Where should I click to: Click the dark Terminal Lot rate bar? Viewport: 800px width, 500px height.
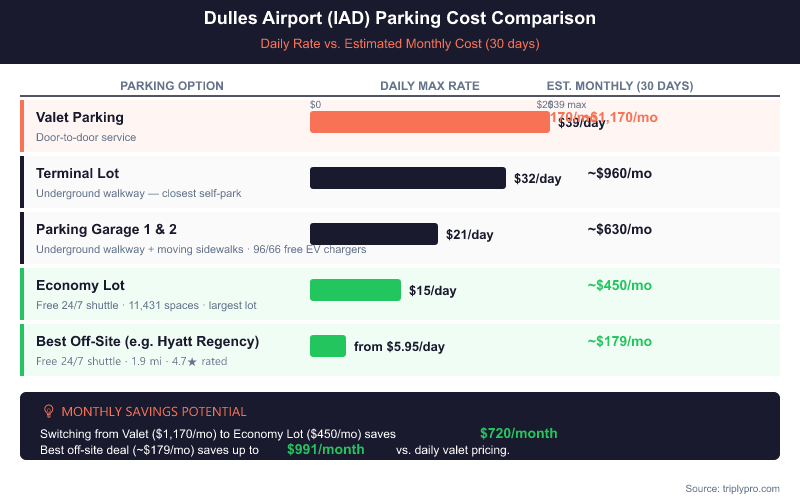[x=407, y=178]
